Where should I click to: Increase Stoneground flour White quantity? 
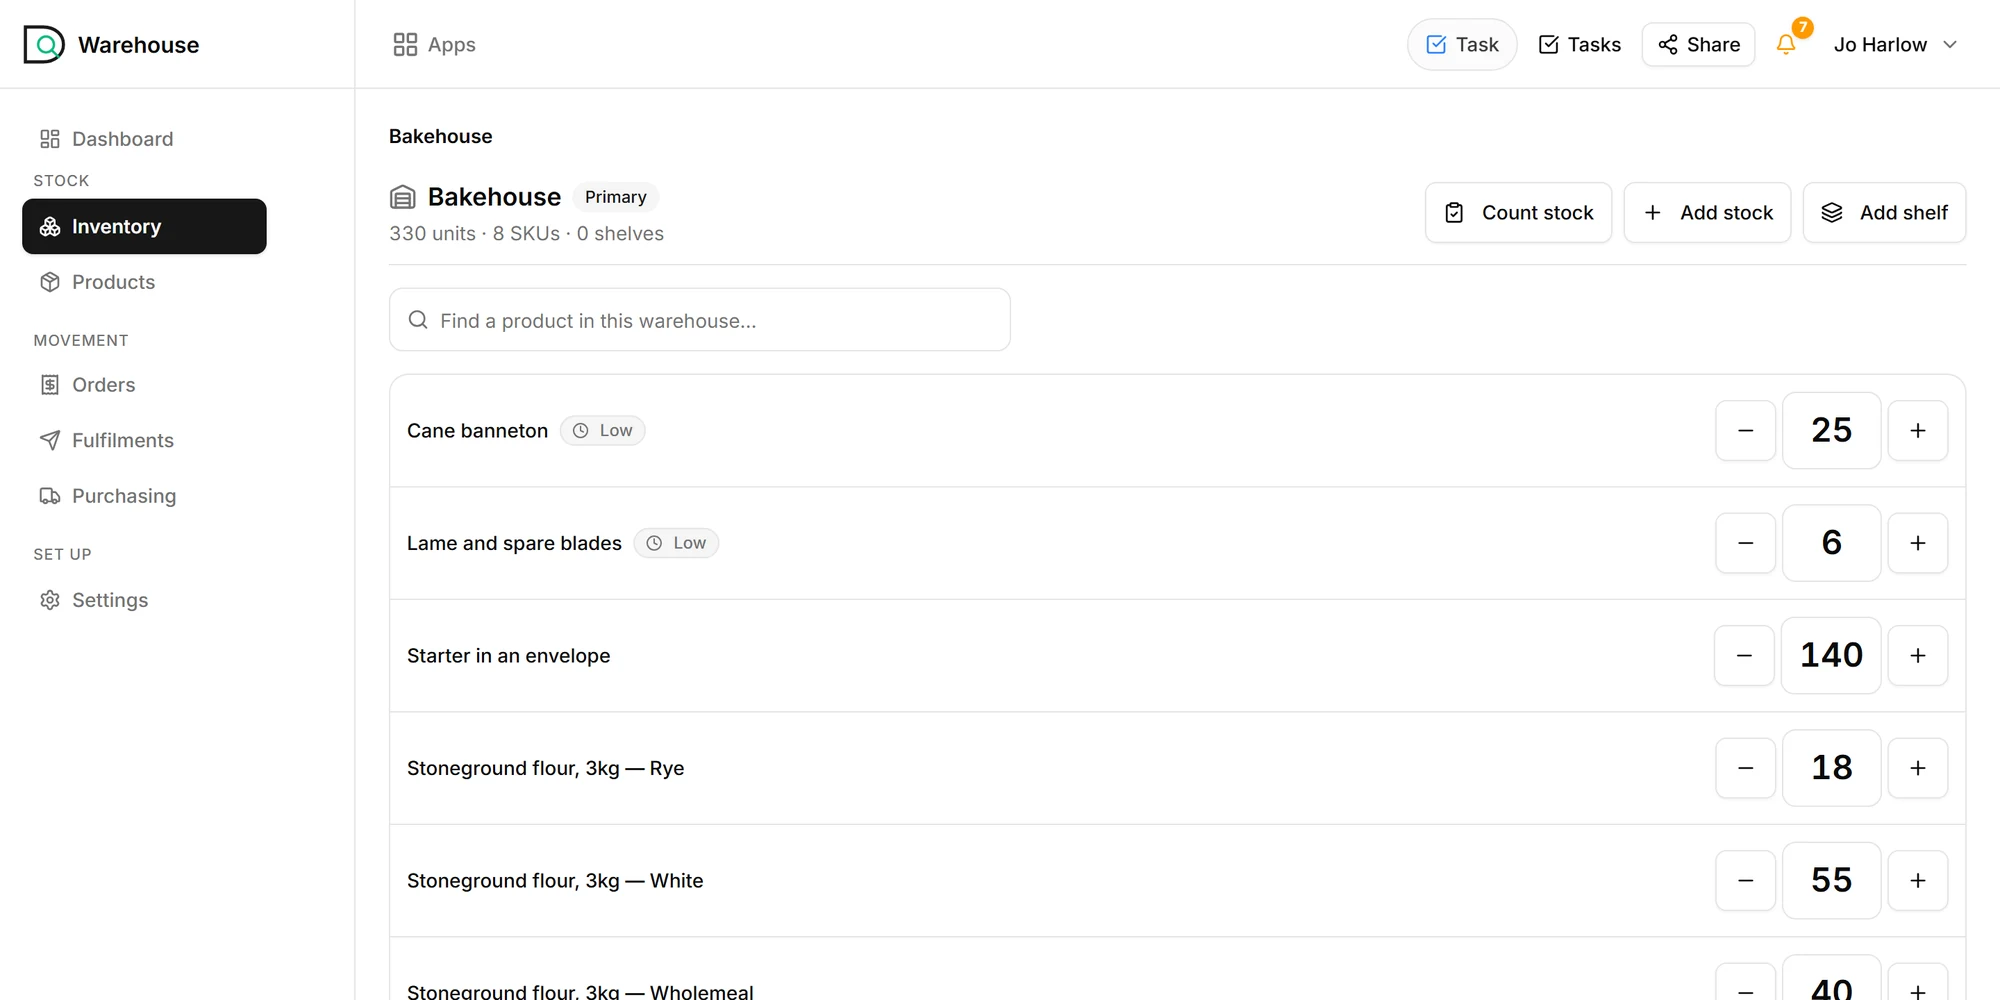[x=1917, y=881]
